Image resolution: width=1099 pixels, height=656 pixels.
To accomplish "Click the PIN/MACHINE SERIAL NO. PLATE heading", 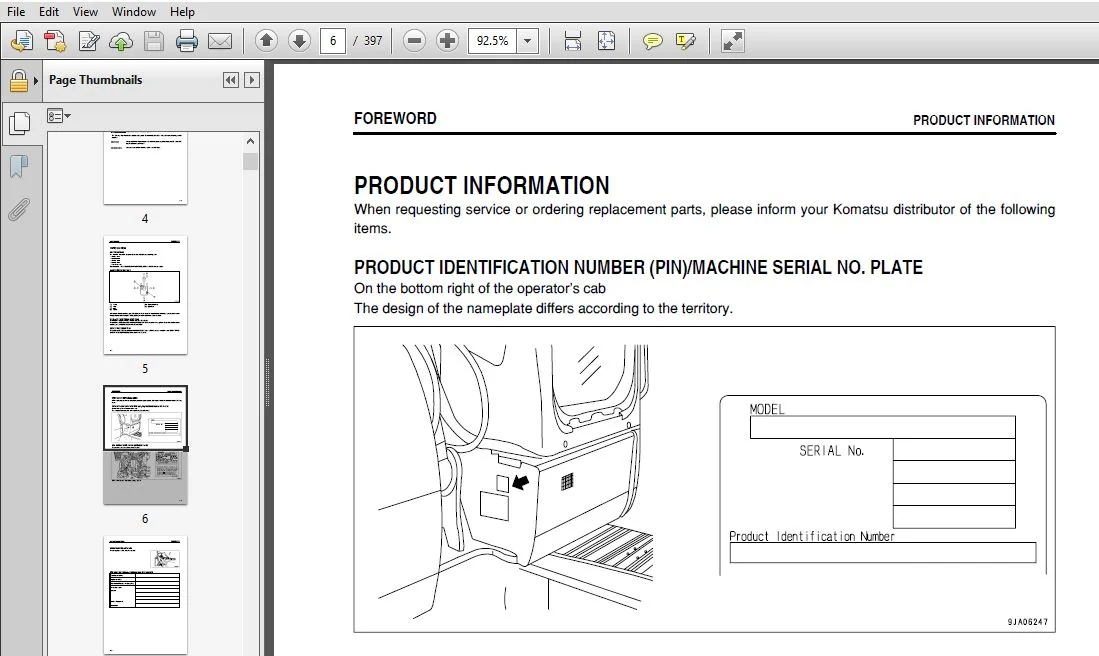I will [x=639, y=267].
